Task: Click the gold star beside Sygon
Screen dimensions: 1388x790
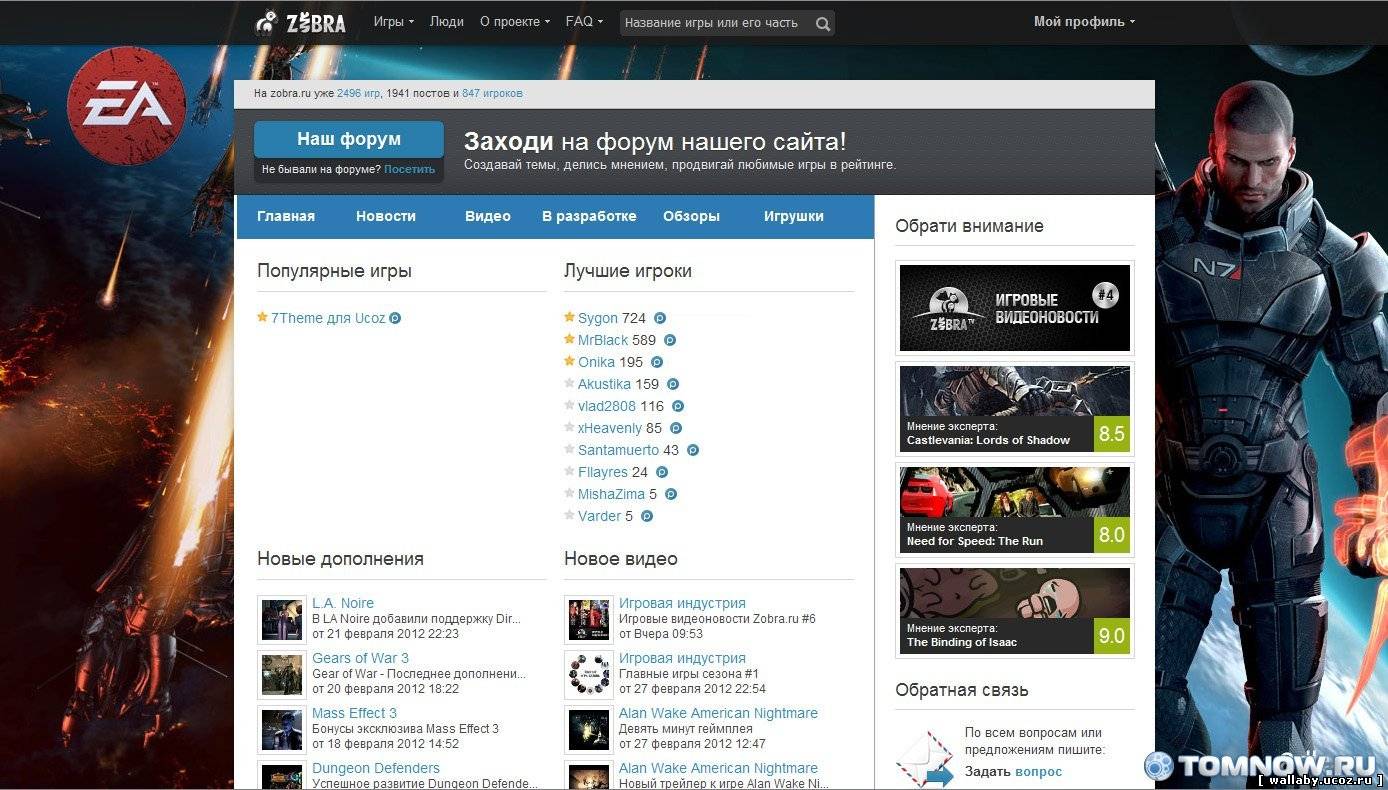Action: pyautogui.click(x=569, y=317)
